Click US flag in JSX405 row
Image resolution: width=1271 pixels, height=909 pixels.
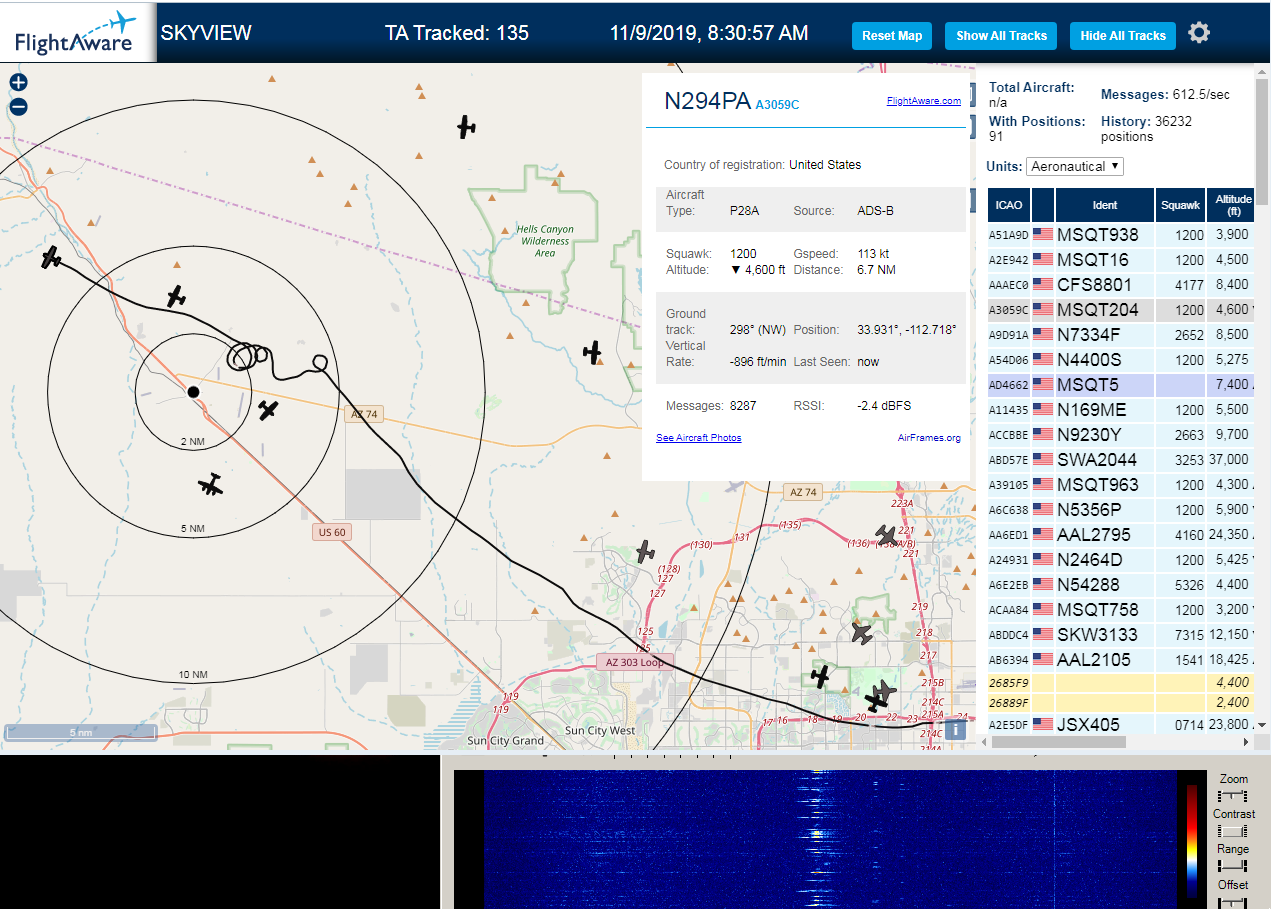1043,724
